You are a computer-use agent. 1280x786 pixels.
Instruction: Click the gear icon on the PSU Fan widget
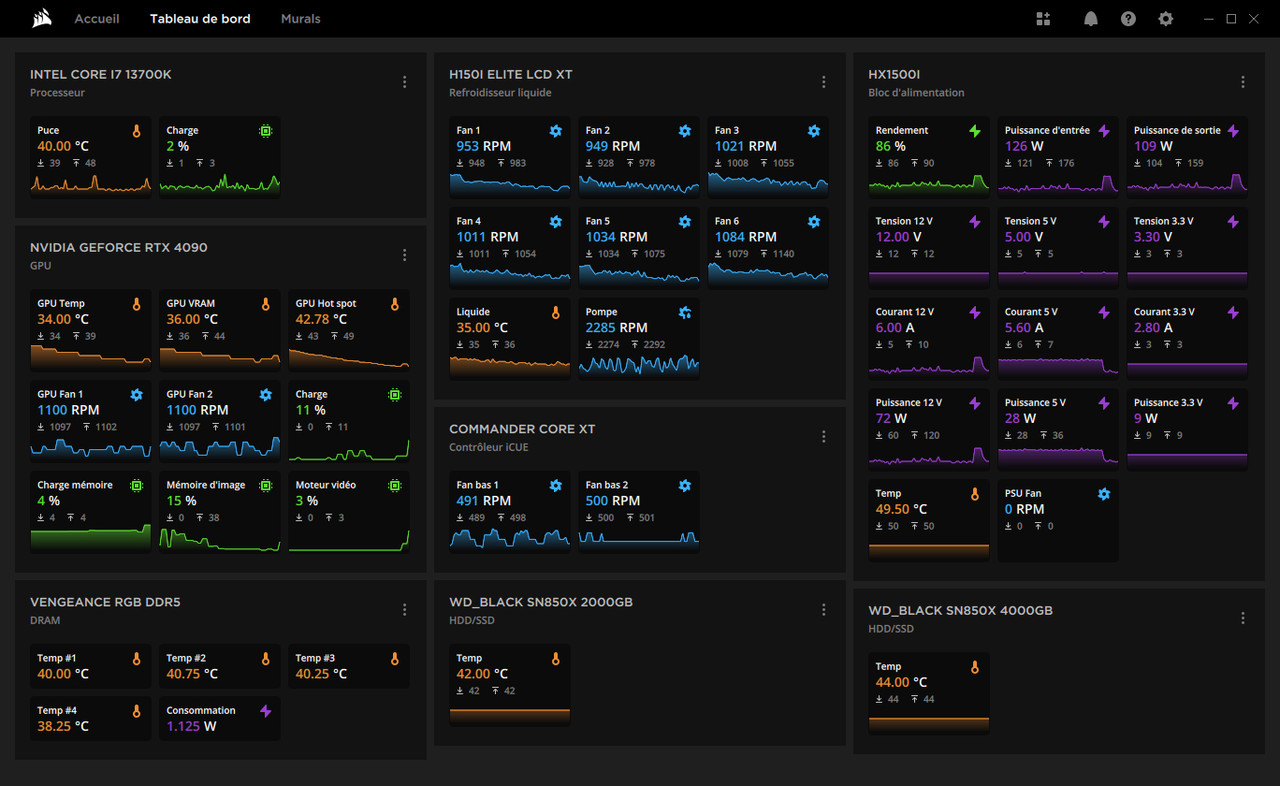tap(1103, 493)
